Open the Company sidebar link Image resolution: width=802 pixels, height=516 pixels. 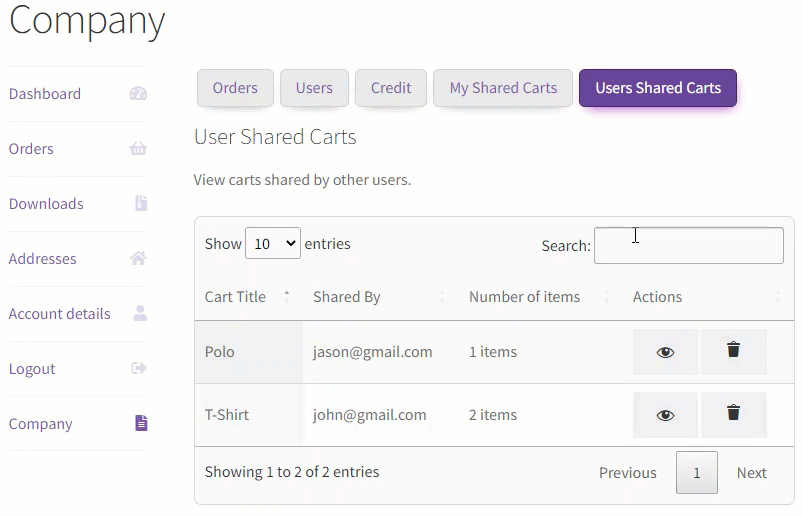pos(40,423)
